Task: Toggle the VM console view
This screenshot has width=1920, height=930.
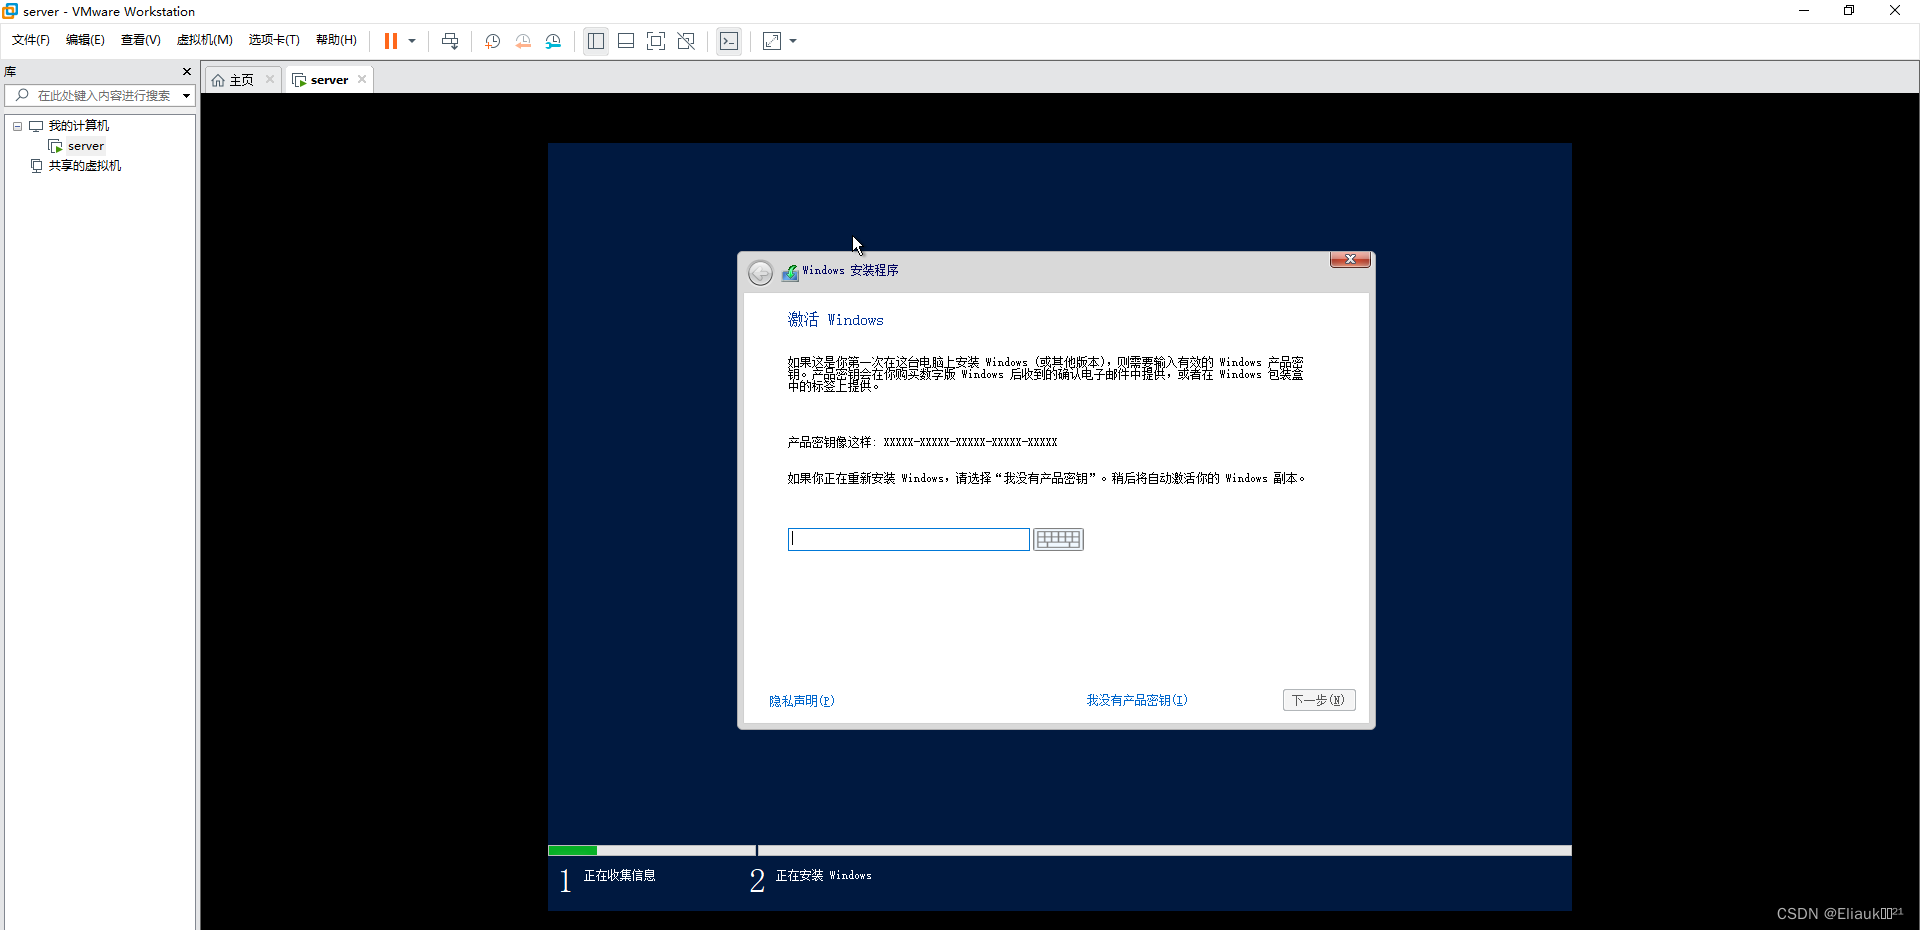Action: 729,41
